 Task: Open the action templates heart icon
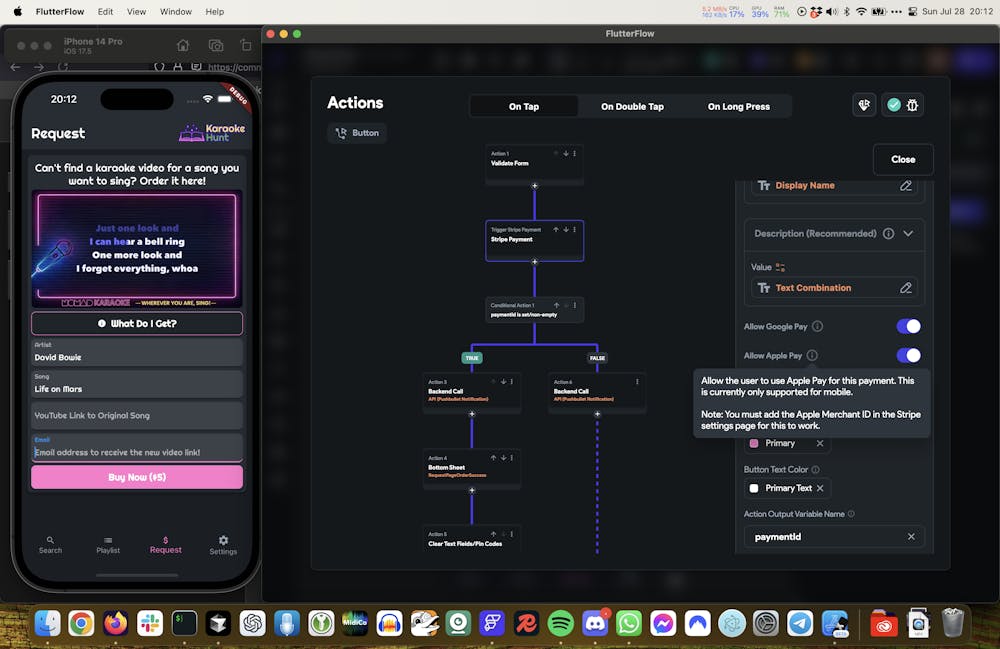coord(864,105)
